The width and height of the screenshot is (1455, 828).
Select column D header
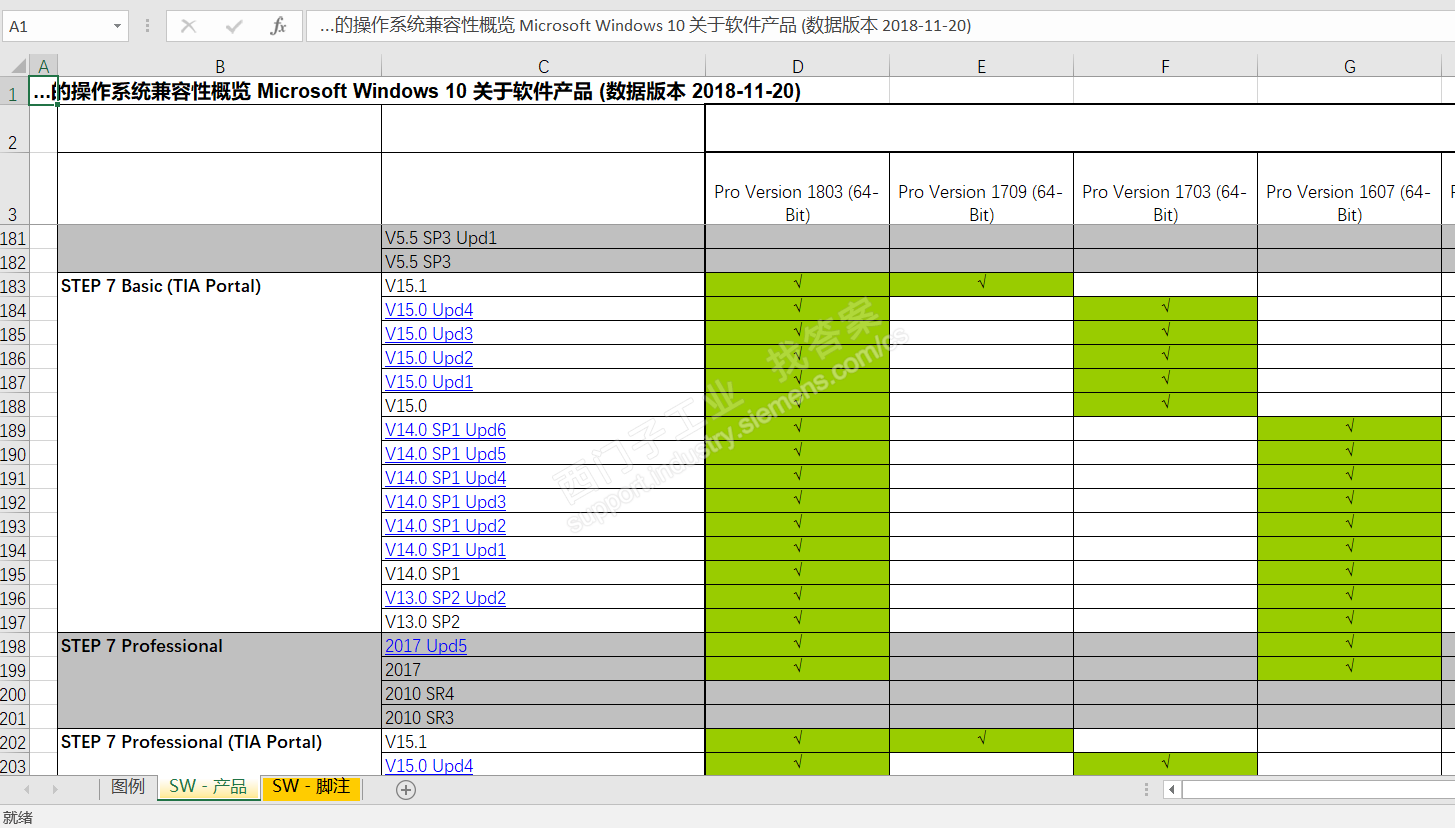[x=797, y=66]
